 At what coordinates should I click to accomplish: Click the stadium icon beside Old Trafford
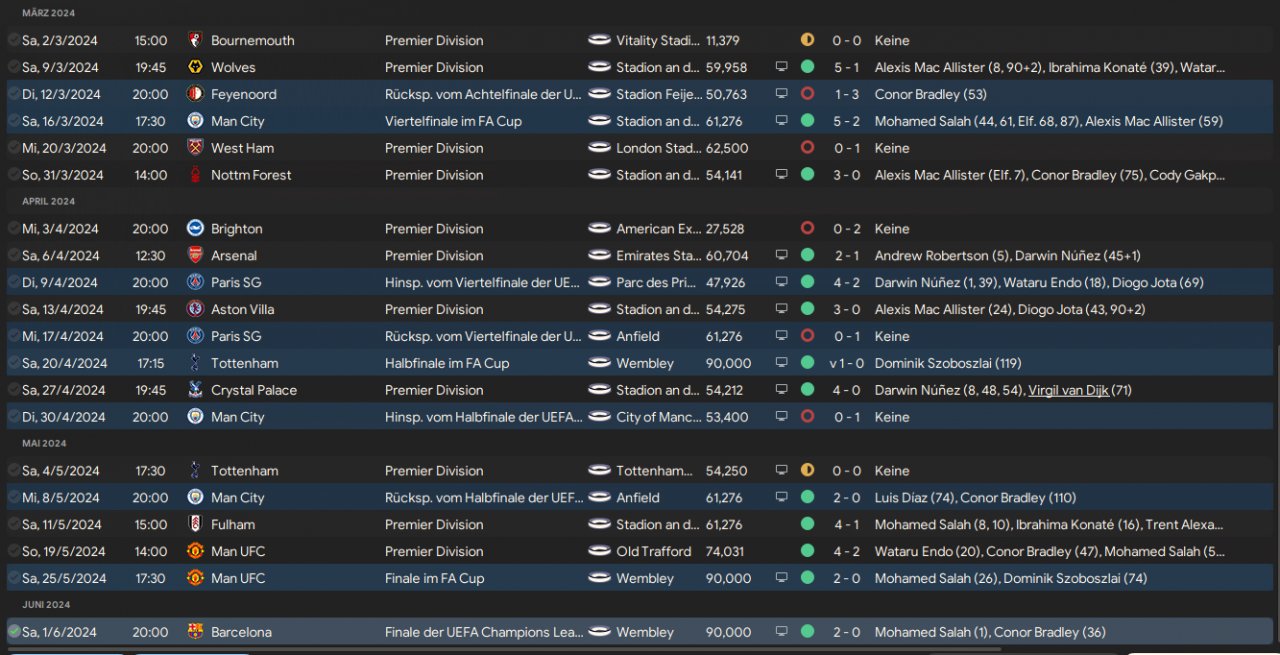tap(599, 551)
